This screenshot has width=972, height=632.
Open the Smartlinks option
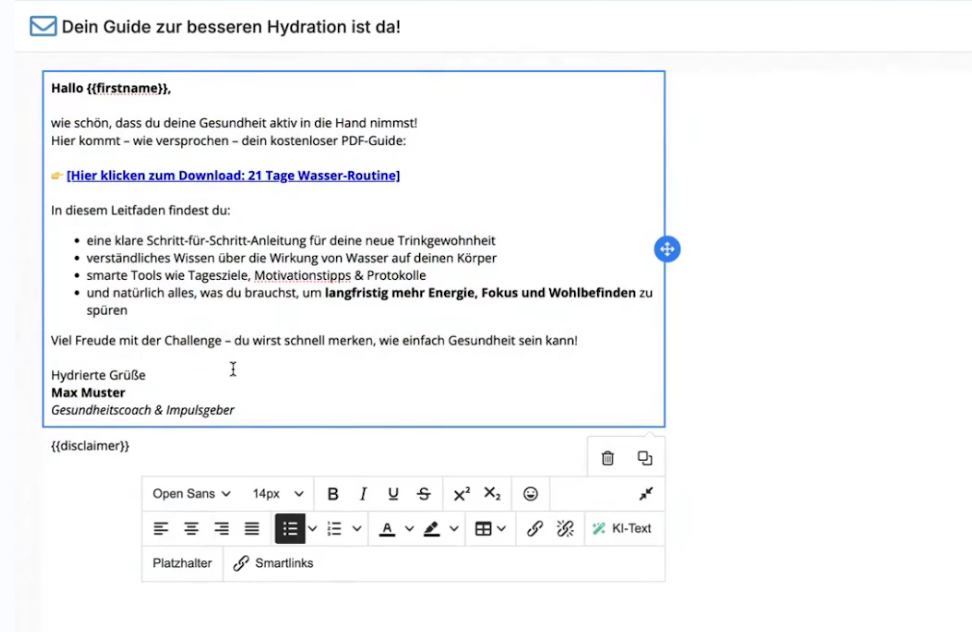(x=273, y=563)
